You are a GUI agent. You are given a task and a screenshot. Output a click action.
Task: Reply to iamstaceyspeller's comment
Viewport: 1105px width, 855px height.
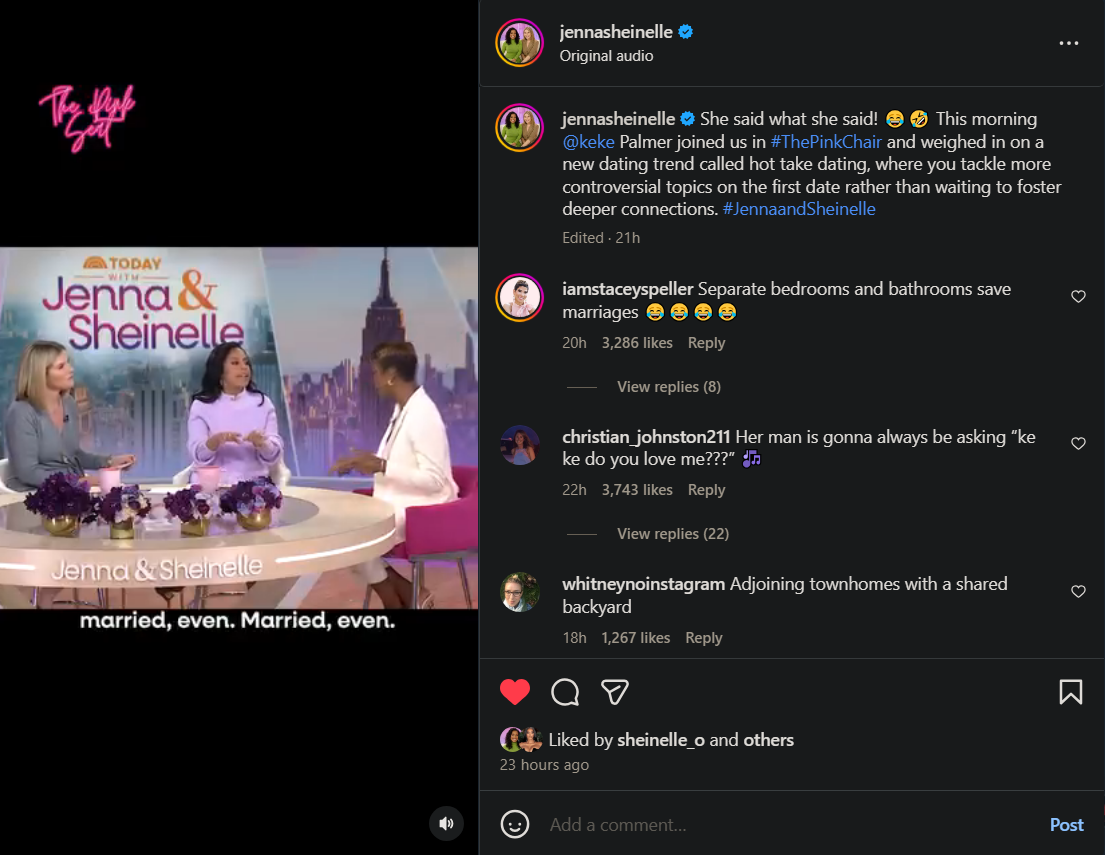pos(706,343)
